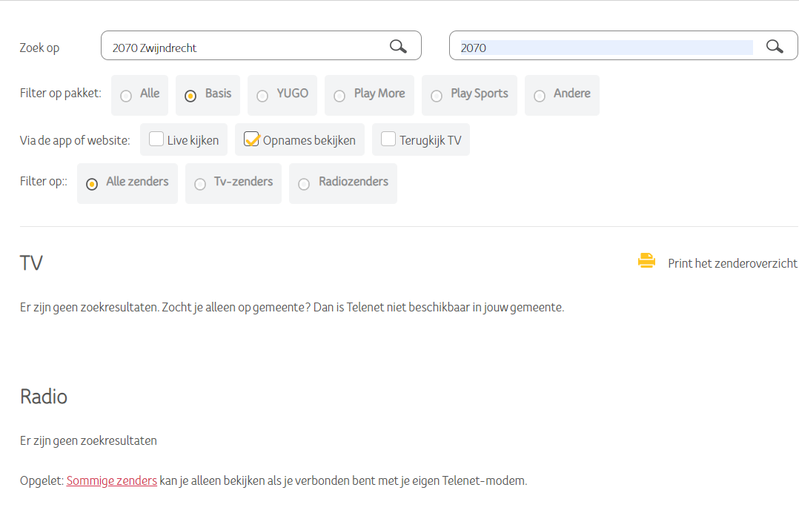
Task: Click the magnifier icon in Zwijndrecht search field
Action: pos(398,46)
